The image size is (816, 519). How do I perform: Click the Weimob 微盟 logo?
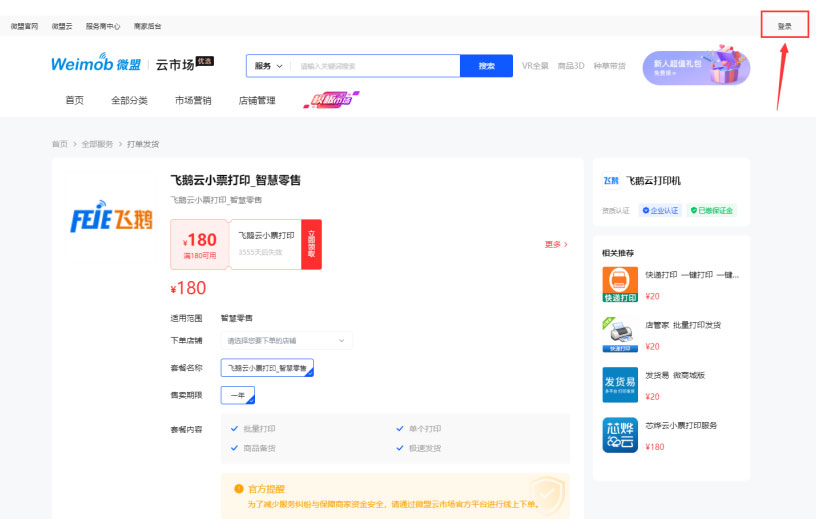(x=96, y=65)
